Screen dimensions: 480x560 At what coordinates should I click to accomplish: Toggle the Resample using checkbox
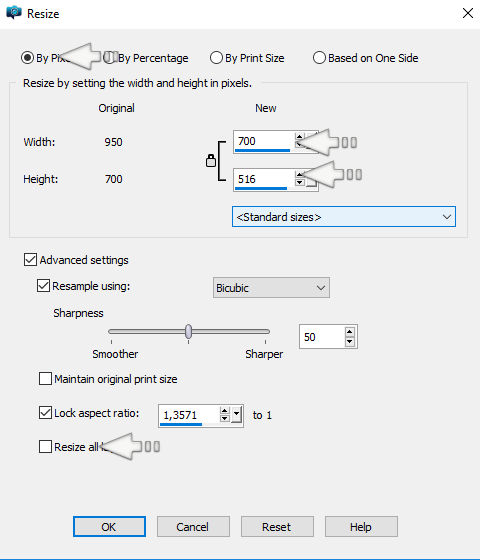click(x=43, y=286)
